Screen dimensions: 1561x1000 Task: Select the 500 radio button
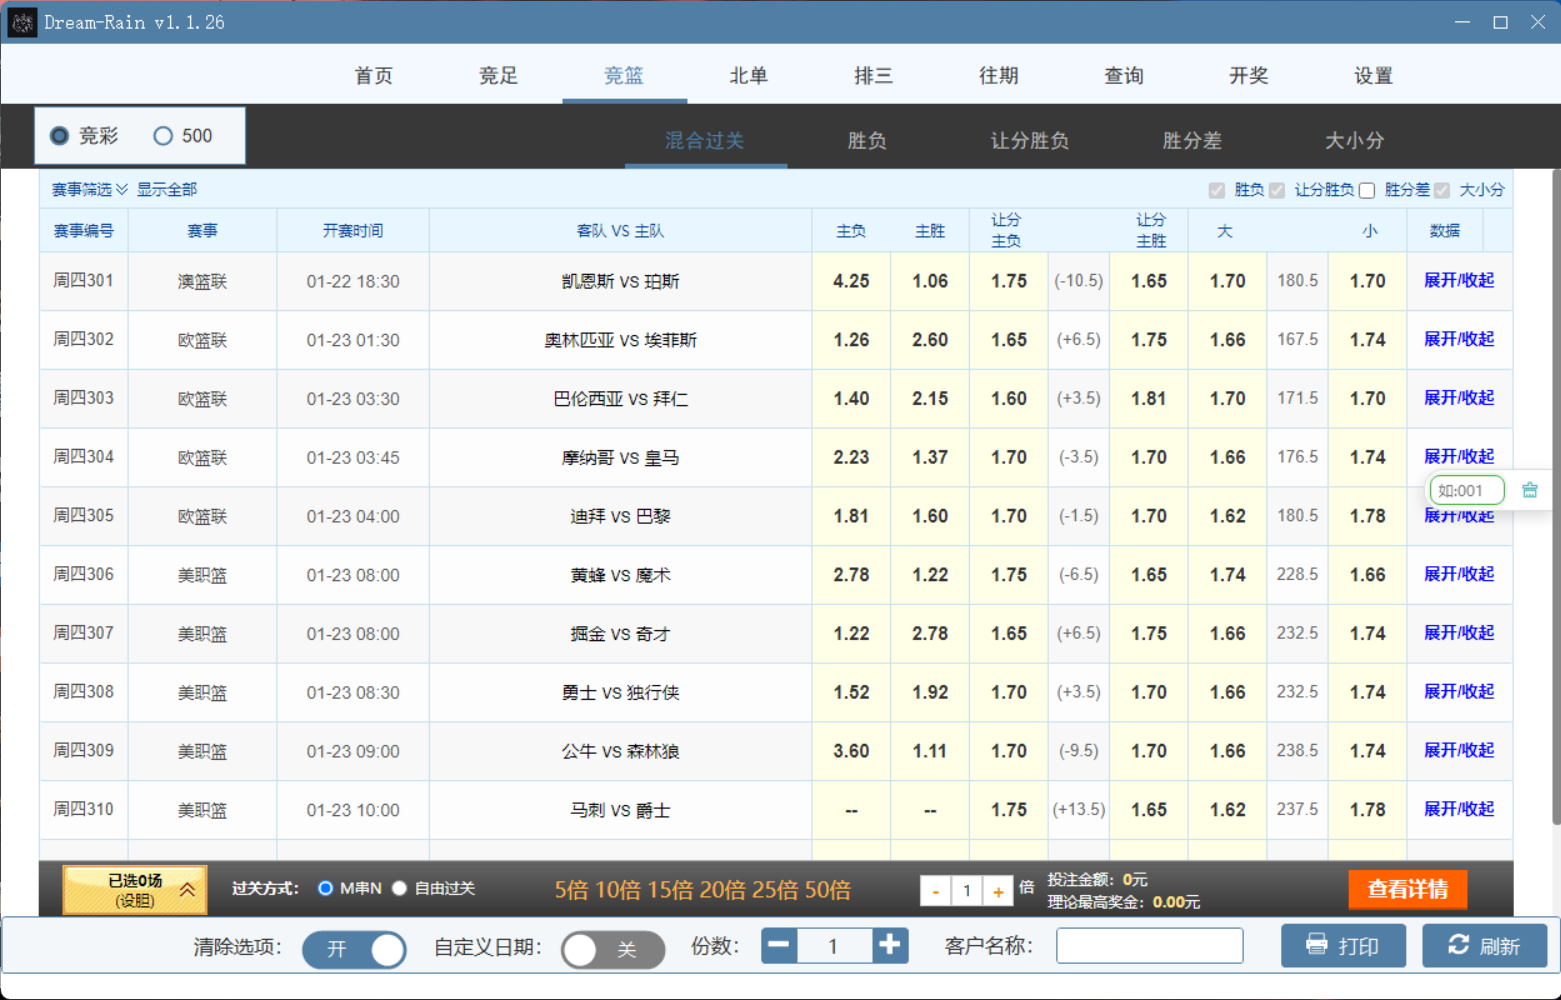tap(163, 136)
